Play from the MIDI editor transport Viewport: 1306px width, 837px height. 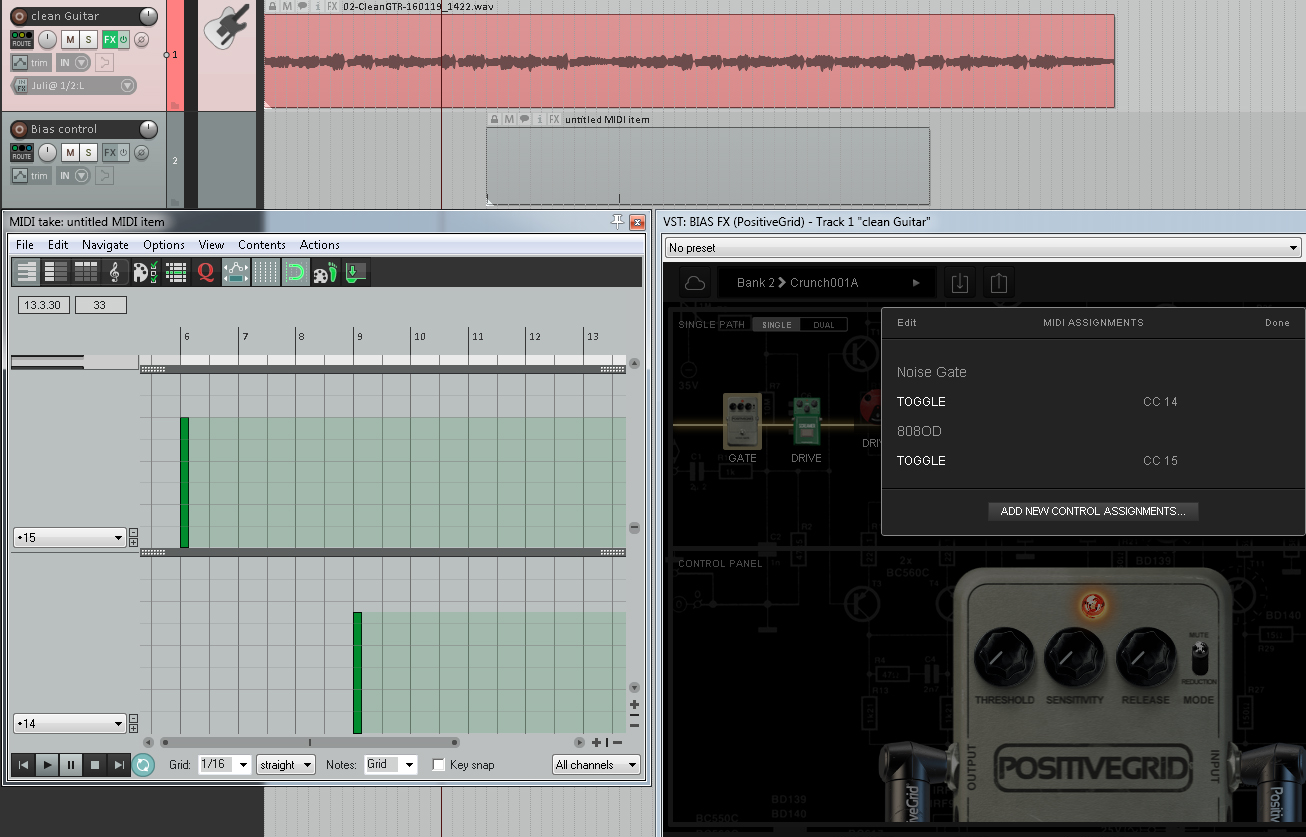click(x=47, y=765)
